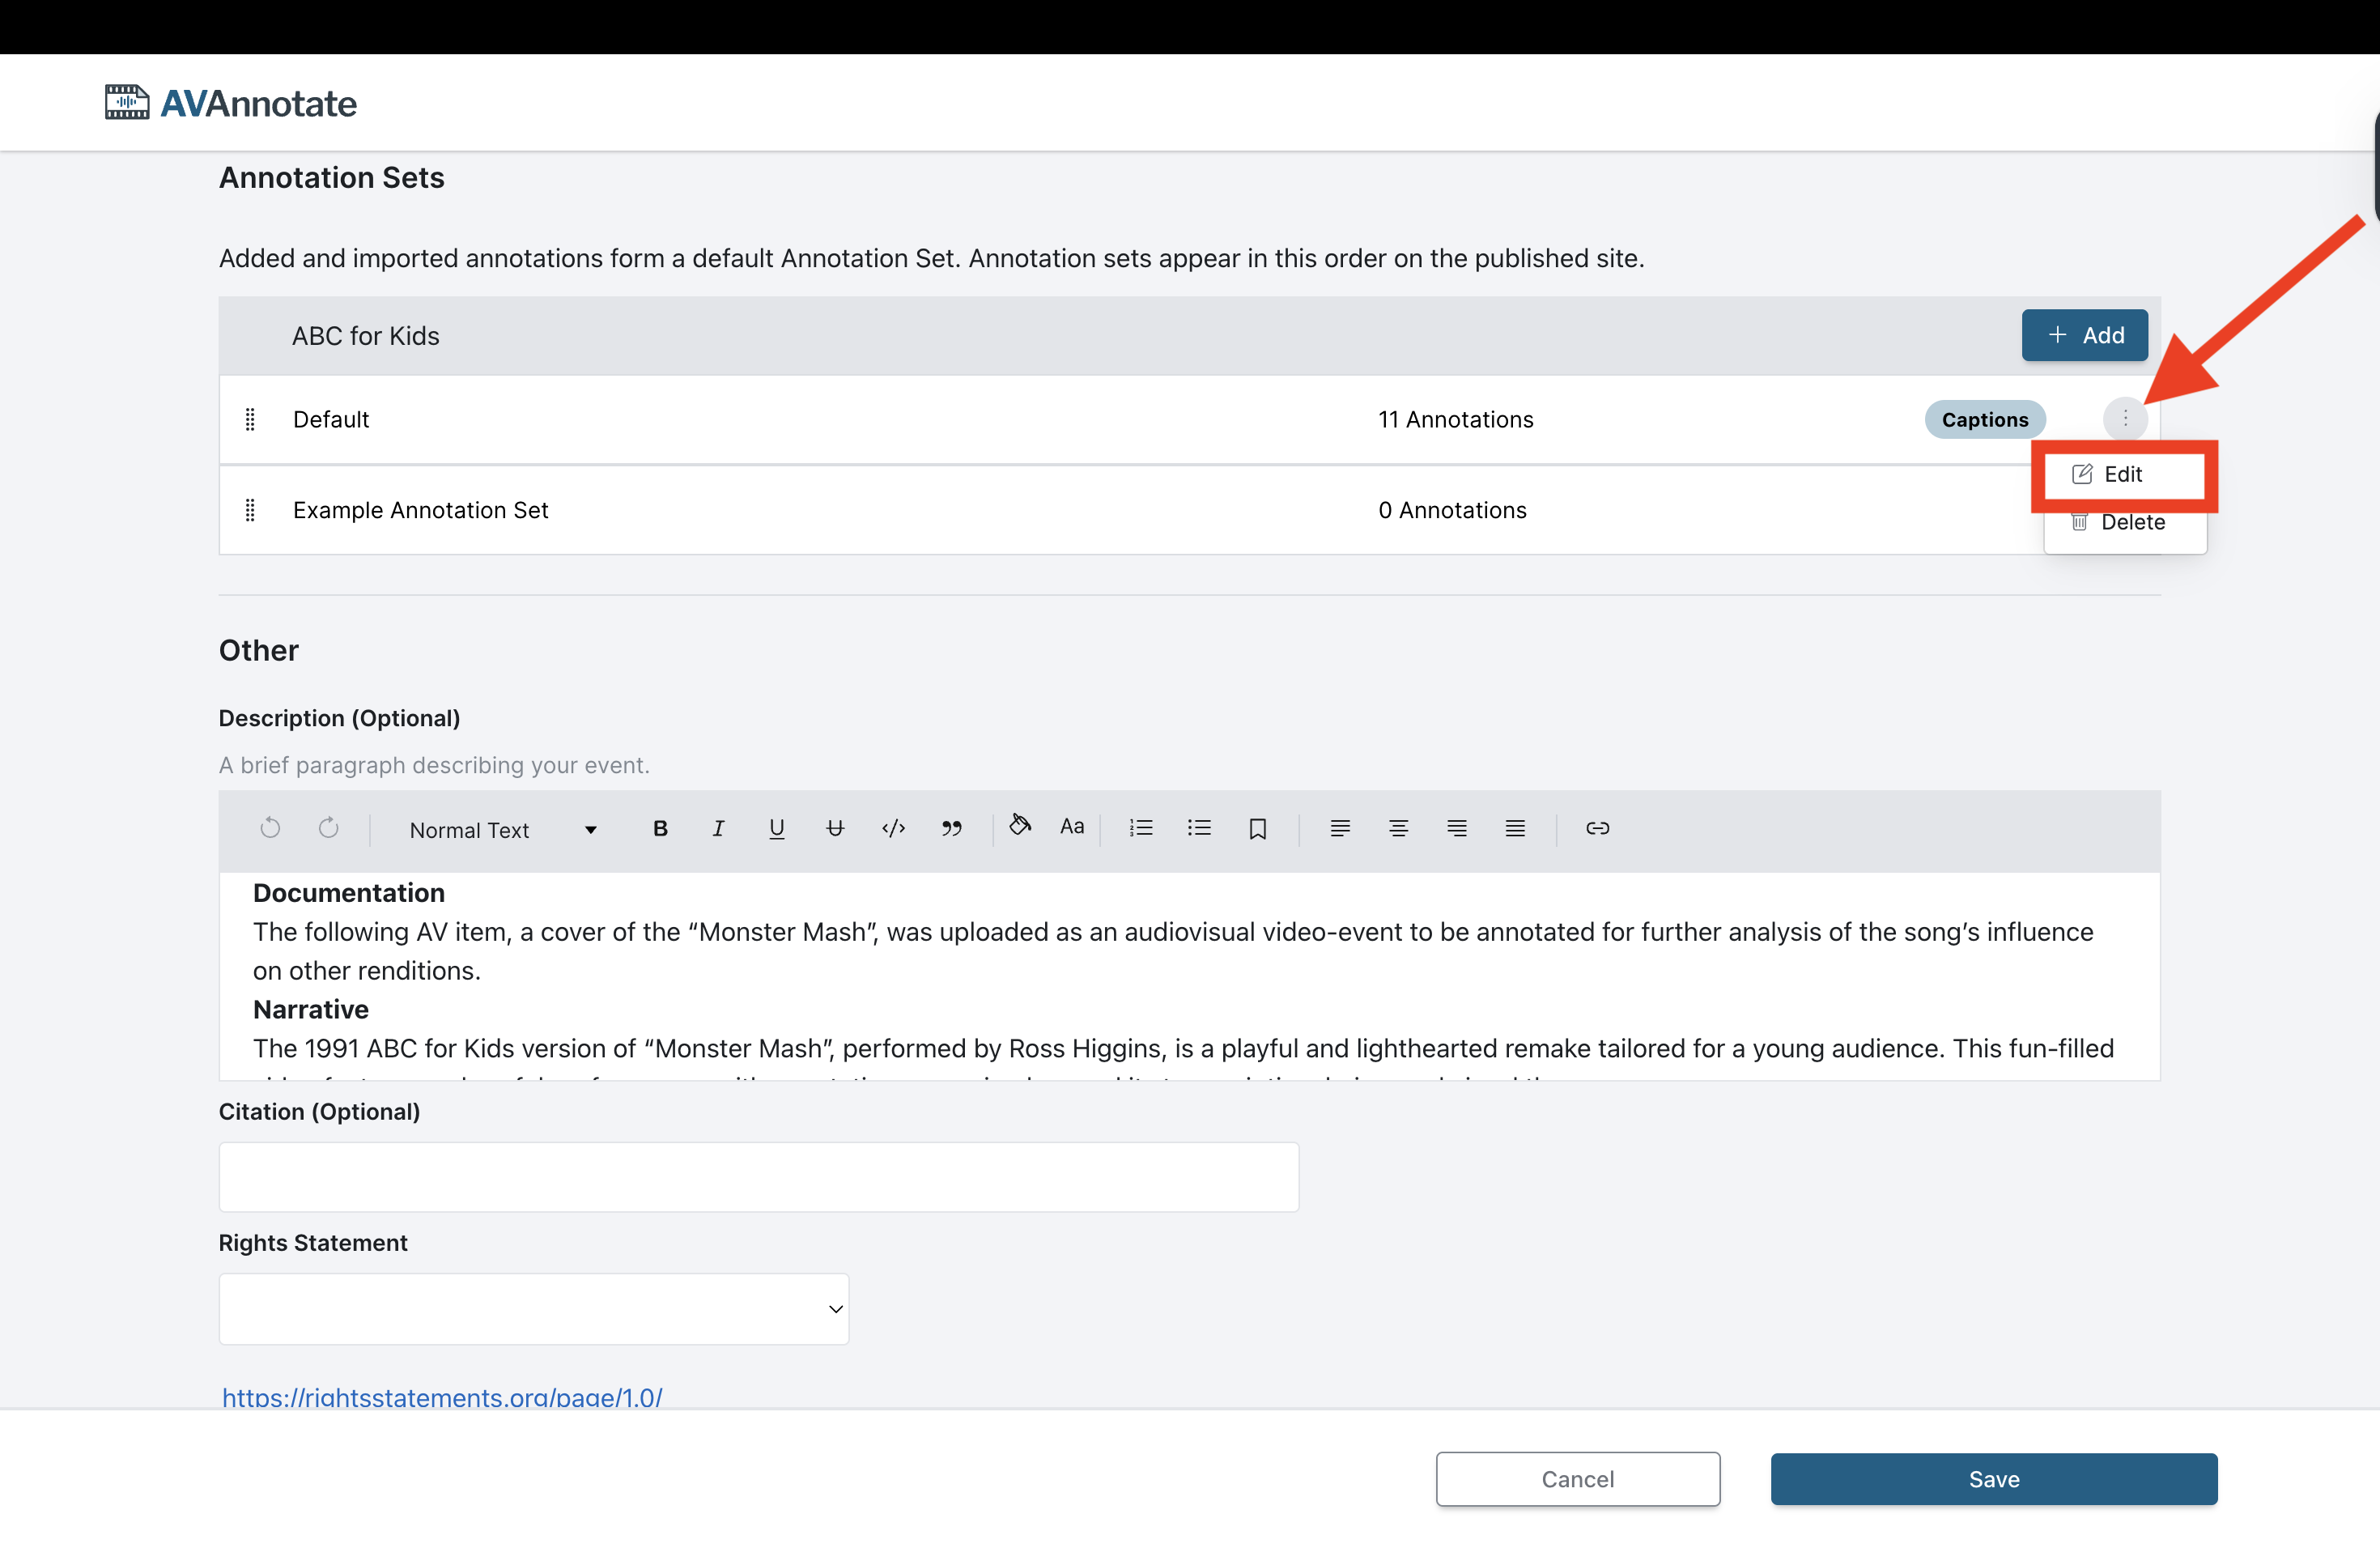This screenshot has height=1548, width=2380.
Task: Insert a blockquote using quote icon
Action: (x=951, y=828)
